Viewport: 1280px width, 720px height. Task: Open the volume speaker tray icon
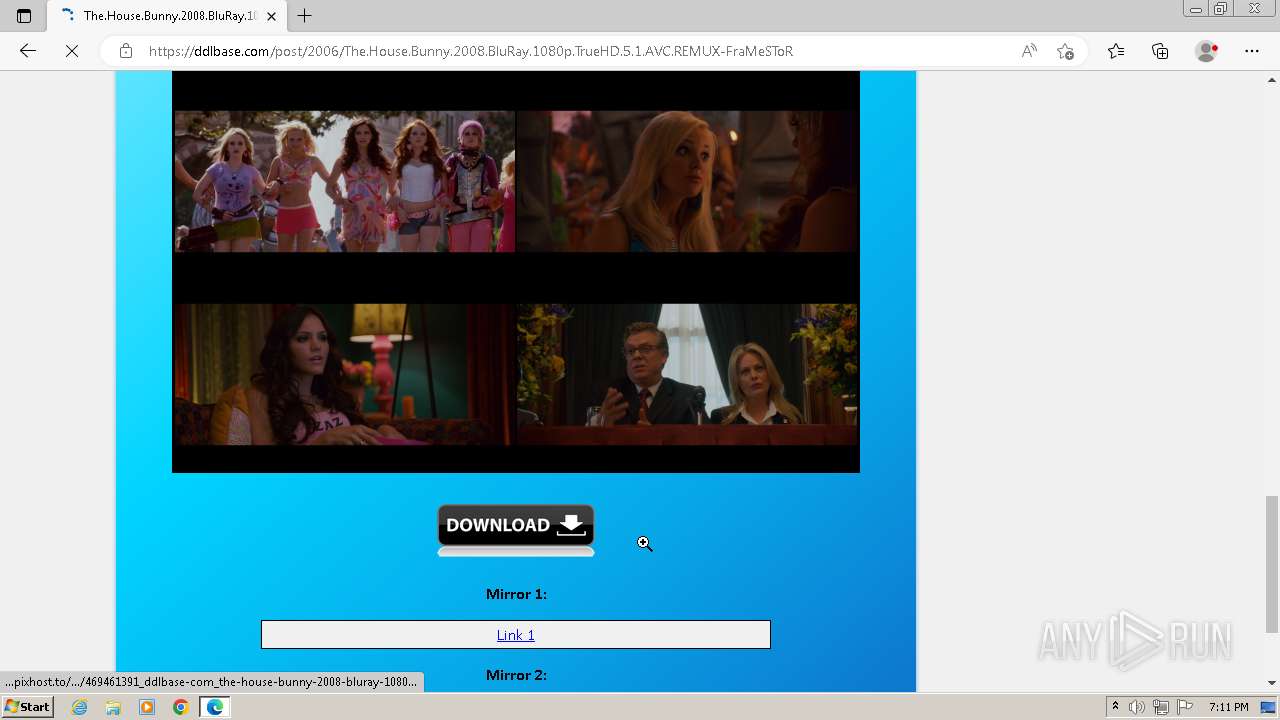point(1137,707)
